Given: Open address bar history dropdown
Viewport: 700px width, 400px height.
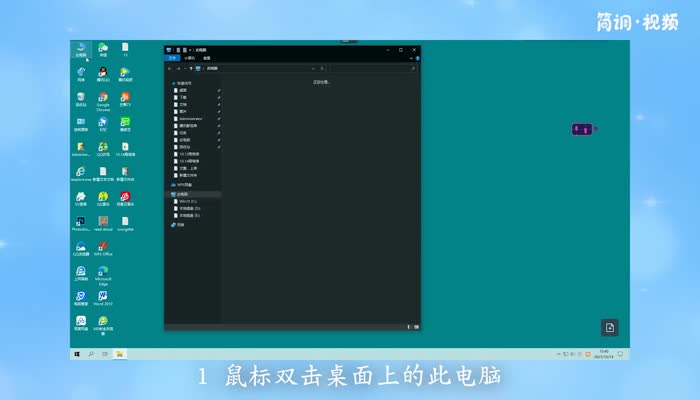Looking at the screenshot, I should click(x=313, y=68).
